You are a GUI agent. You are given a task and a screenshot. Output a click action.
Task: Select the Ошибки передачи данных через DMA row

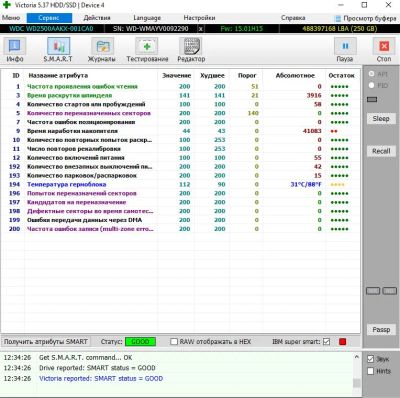pos(180,220)
